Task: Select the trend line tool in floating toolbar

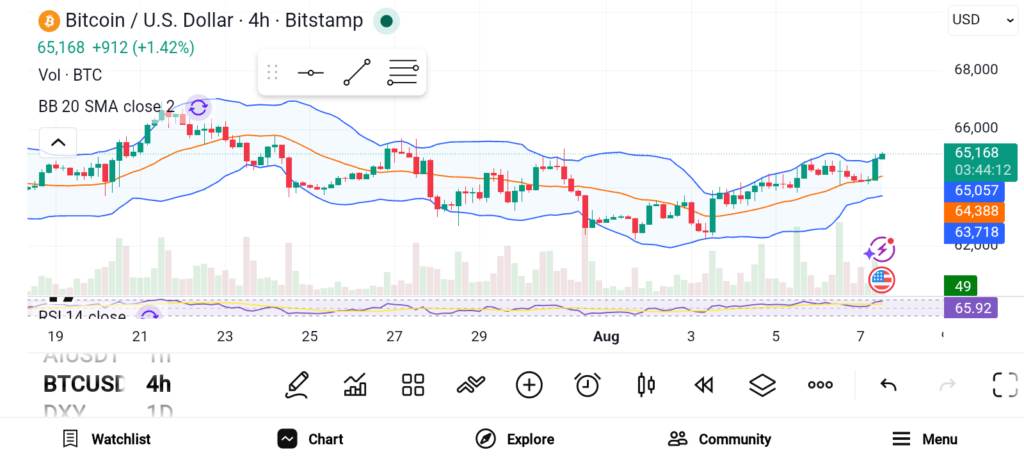Action: pos(357,72)
